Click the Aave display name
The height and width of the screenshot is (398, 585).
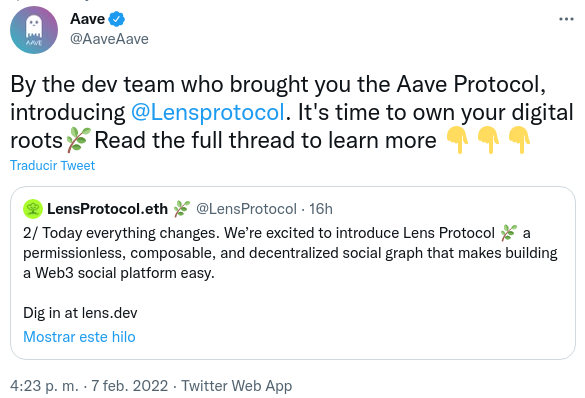point(88,19)
